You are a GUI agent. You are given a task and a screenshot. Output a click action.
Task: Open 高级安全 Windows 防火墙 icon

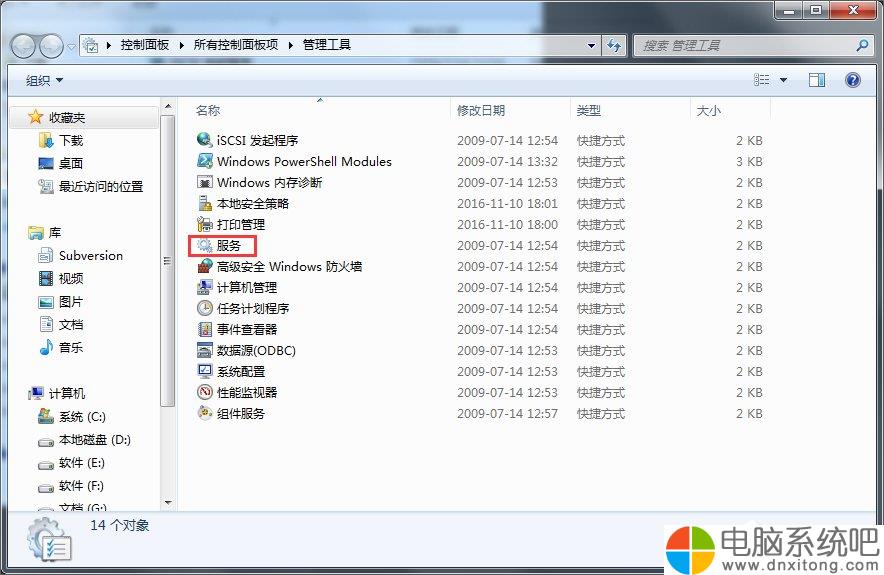point(204,267)
